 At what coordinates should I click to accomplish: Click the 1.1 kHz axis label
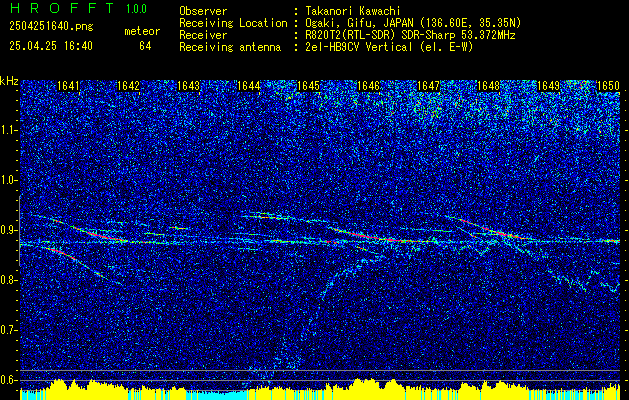[8, 130]
